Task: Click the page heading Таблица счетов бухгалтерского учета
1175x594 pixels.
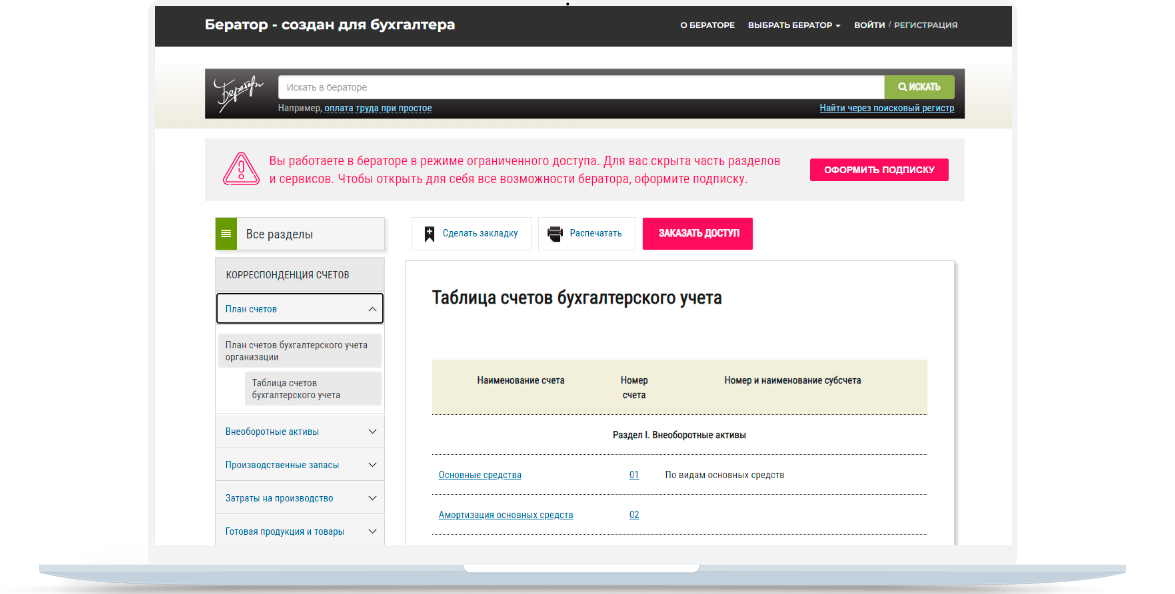Action: tap(577, 298)
